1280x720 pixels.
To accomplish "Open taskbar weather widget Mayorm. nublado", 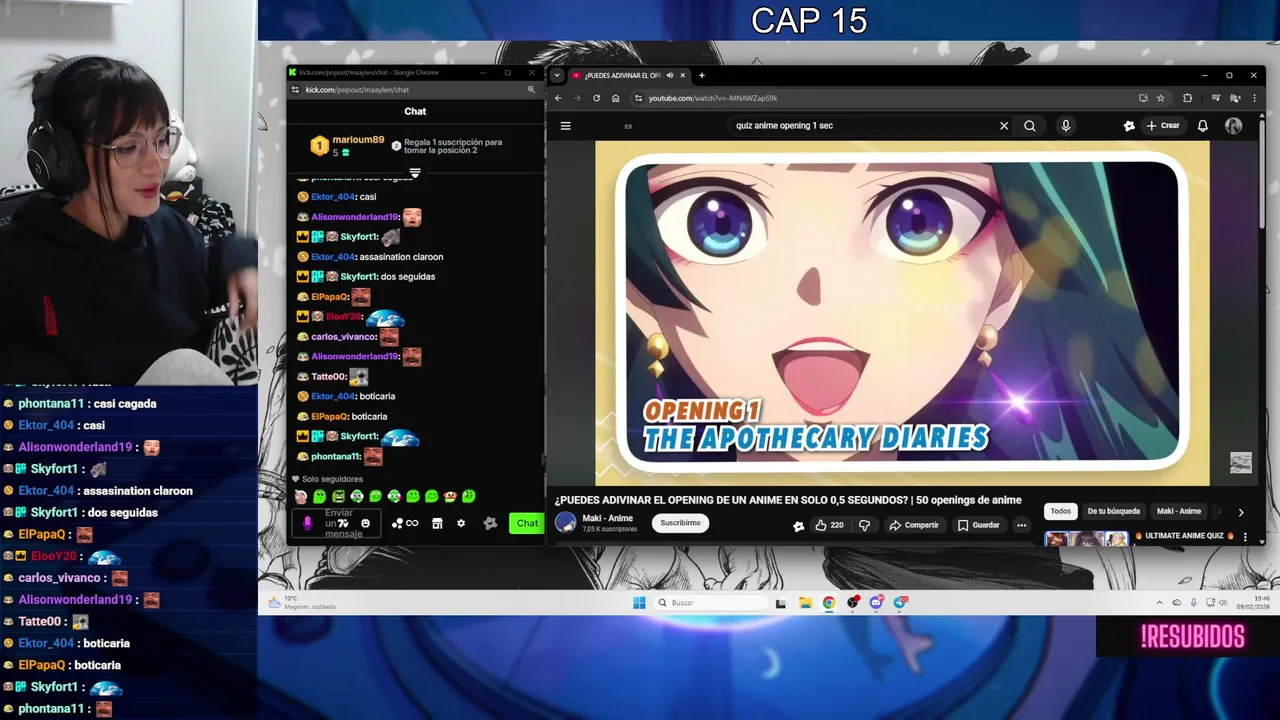I will pos(303,602).
